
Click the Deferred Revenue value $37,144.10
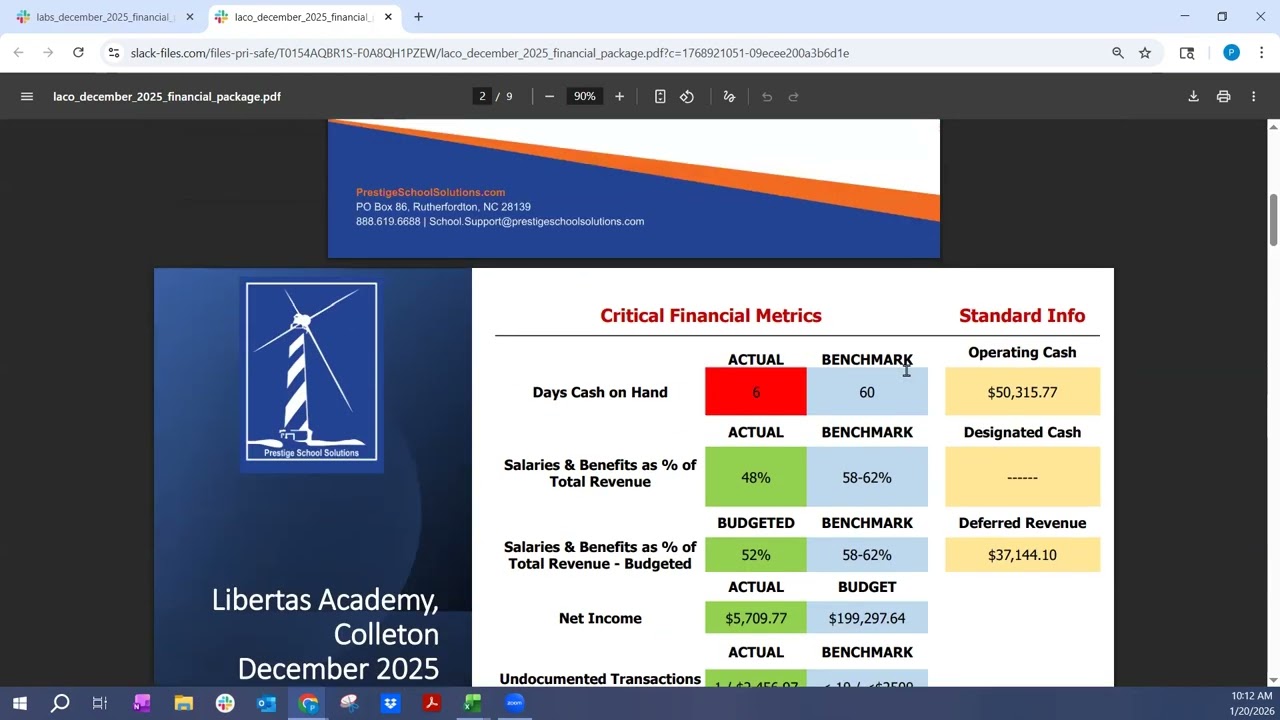click(x=1022, y=555)
